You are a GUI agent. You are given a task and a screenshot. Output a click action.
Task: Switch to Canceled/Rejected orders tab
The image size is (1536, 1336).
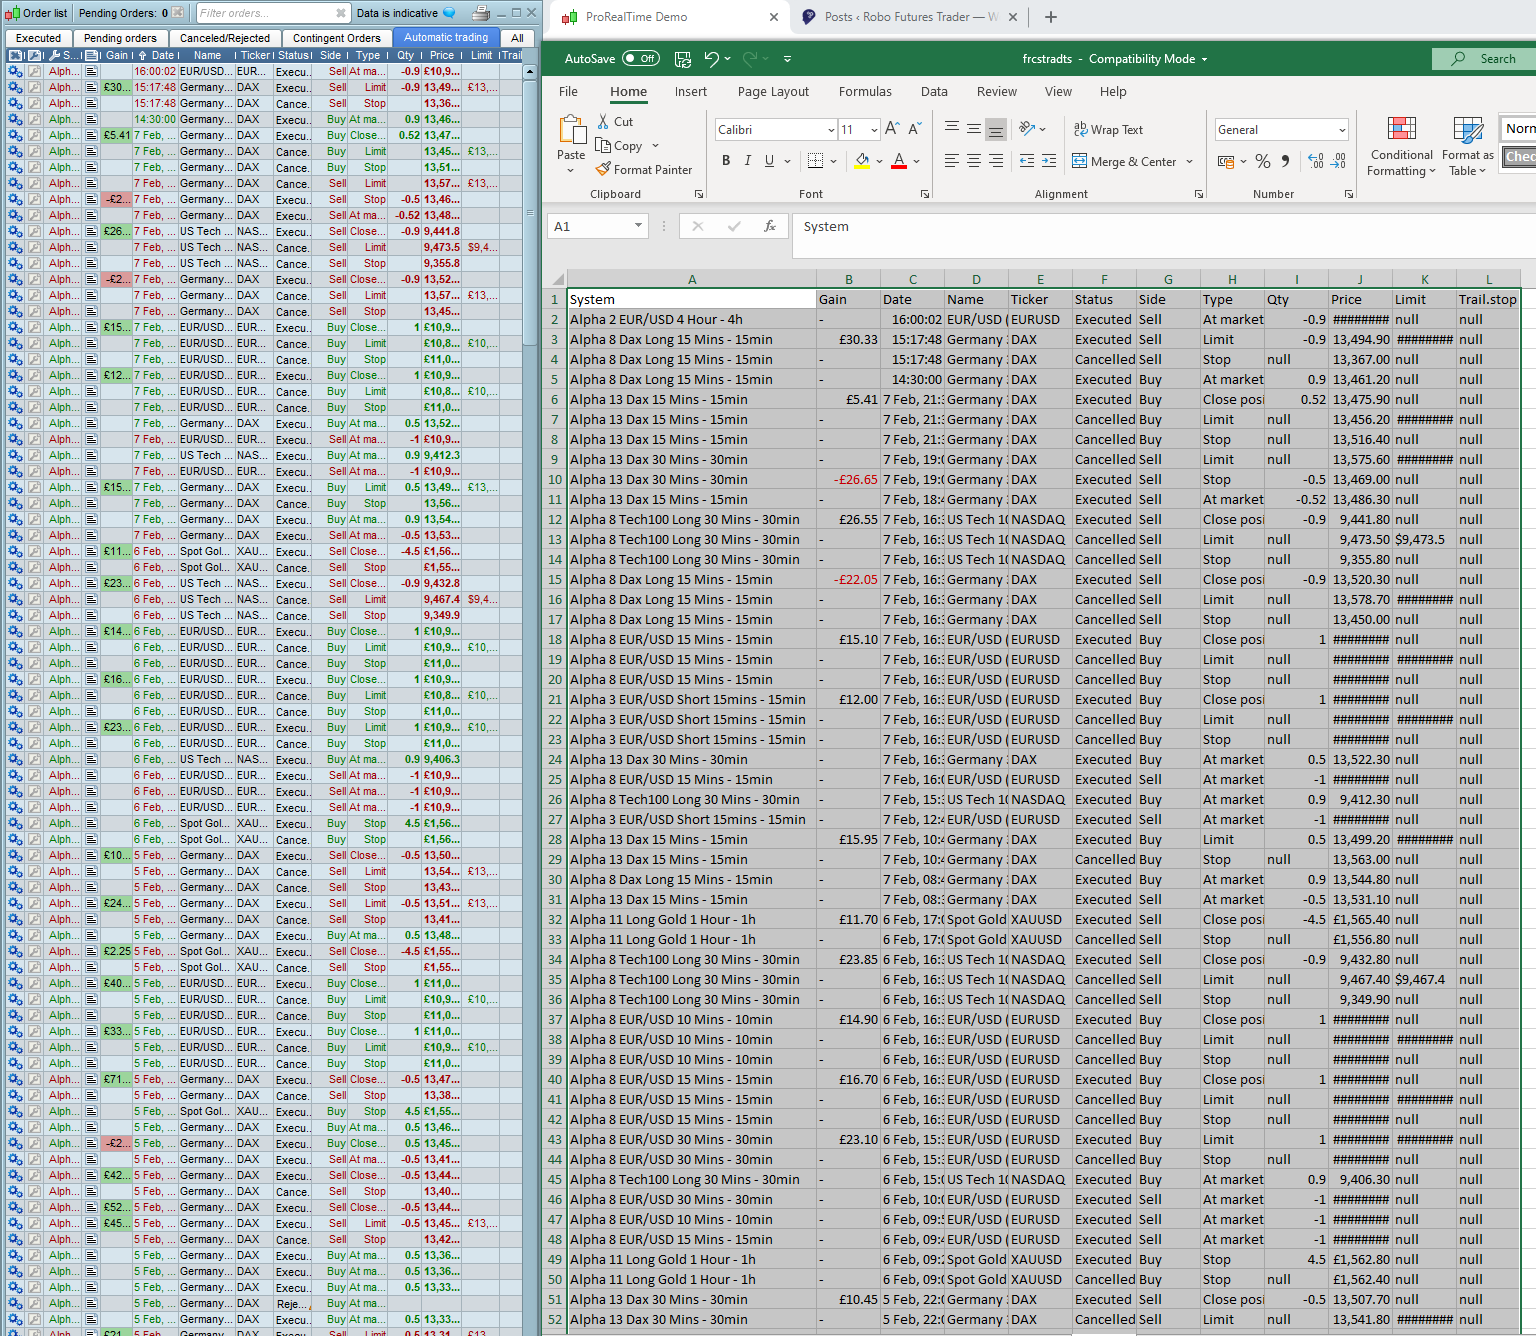pos(225,38)
